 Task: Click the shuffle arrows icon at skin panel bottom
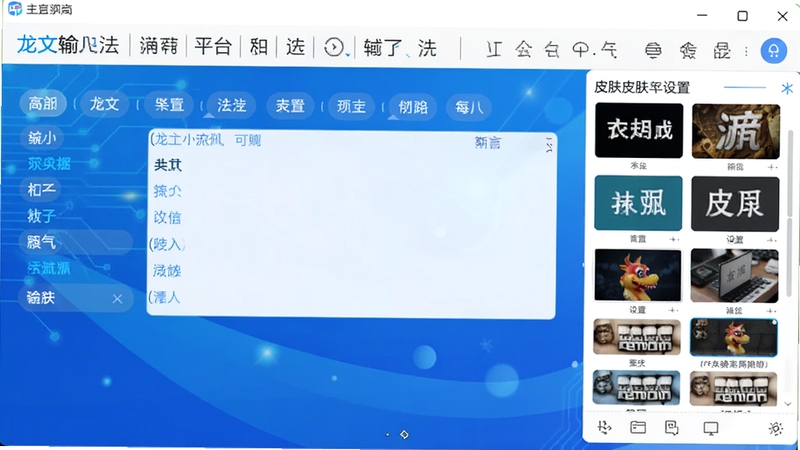click(x=605, y=428)
